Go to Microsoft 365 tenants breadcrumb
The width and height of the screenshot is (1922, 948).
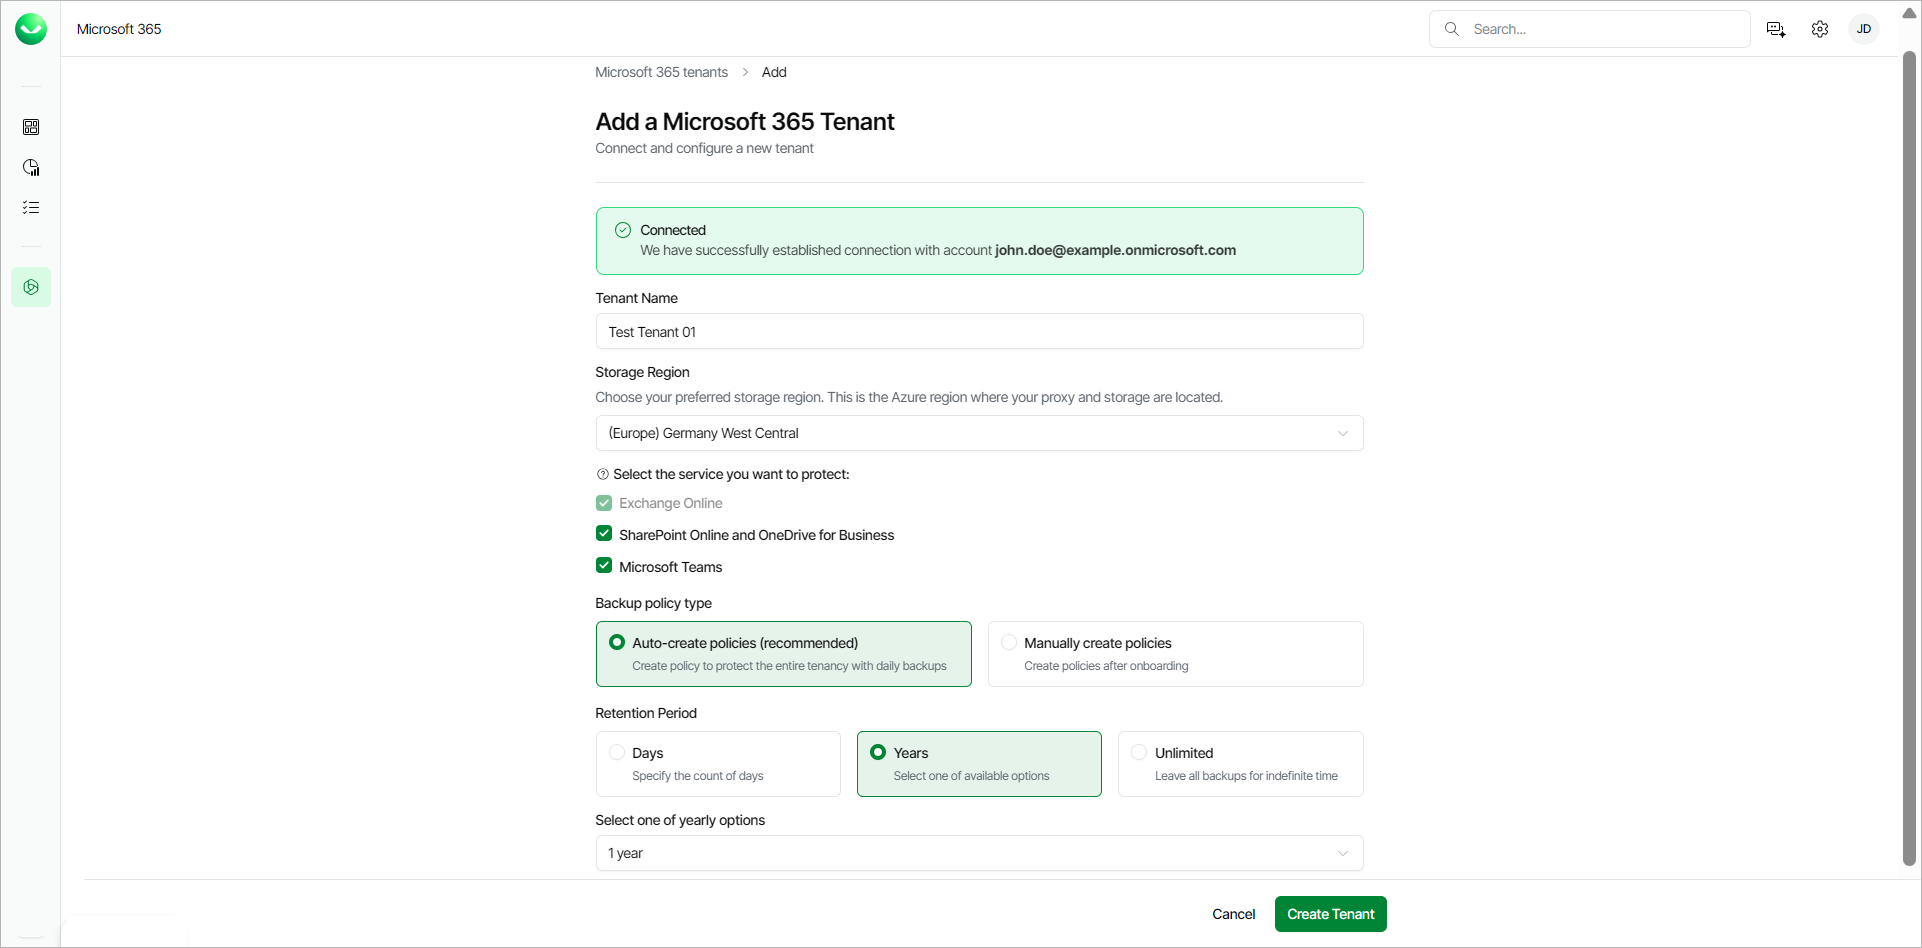pyautogui.click(x=661, y=72)
